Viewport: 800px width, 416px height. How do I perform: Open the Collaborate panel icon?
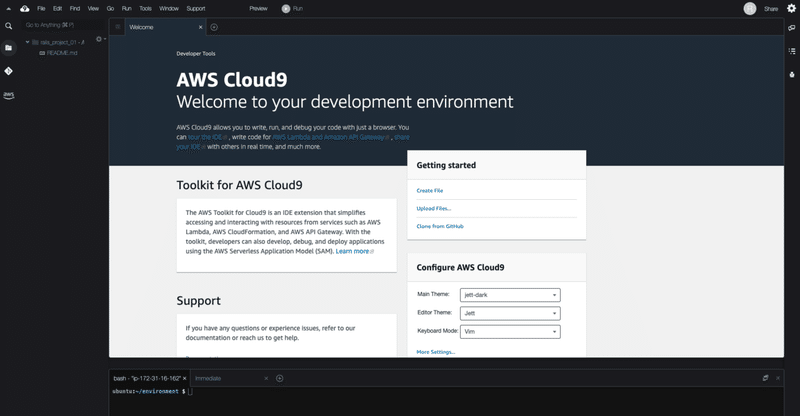coord(792,28)
